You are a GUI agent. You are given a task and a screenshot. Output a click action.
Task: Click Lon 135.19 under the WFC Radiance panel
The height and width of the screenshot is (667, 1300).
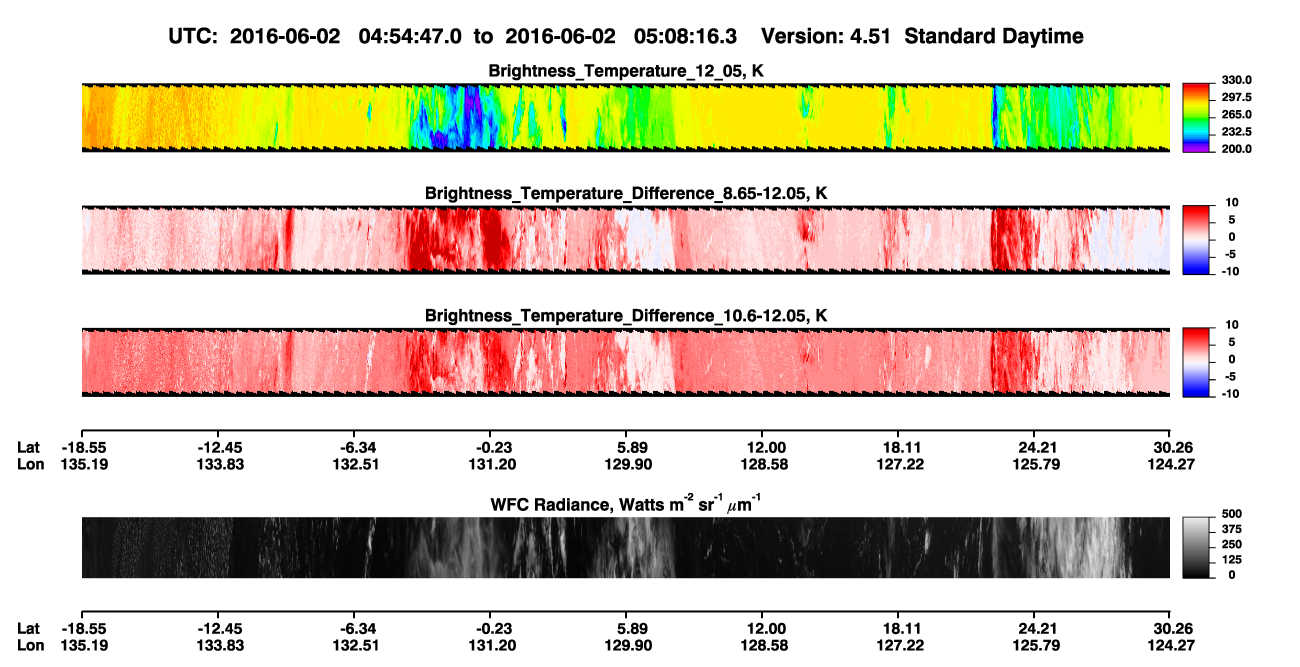coord(82,645)
